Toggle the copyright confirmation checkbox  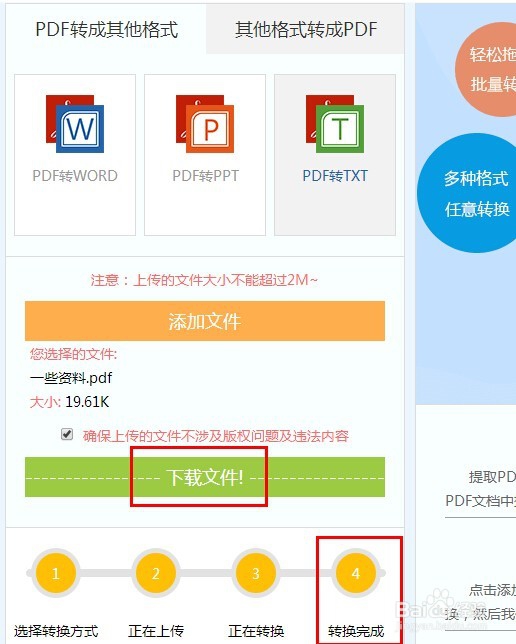click(x=67, y=434)
